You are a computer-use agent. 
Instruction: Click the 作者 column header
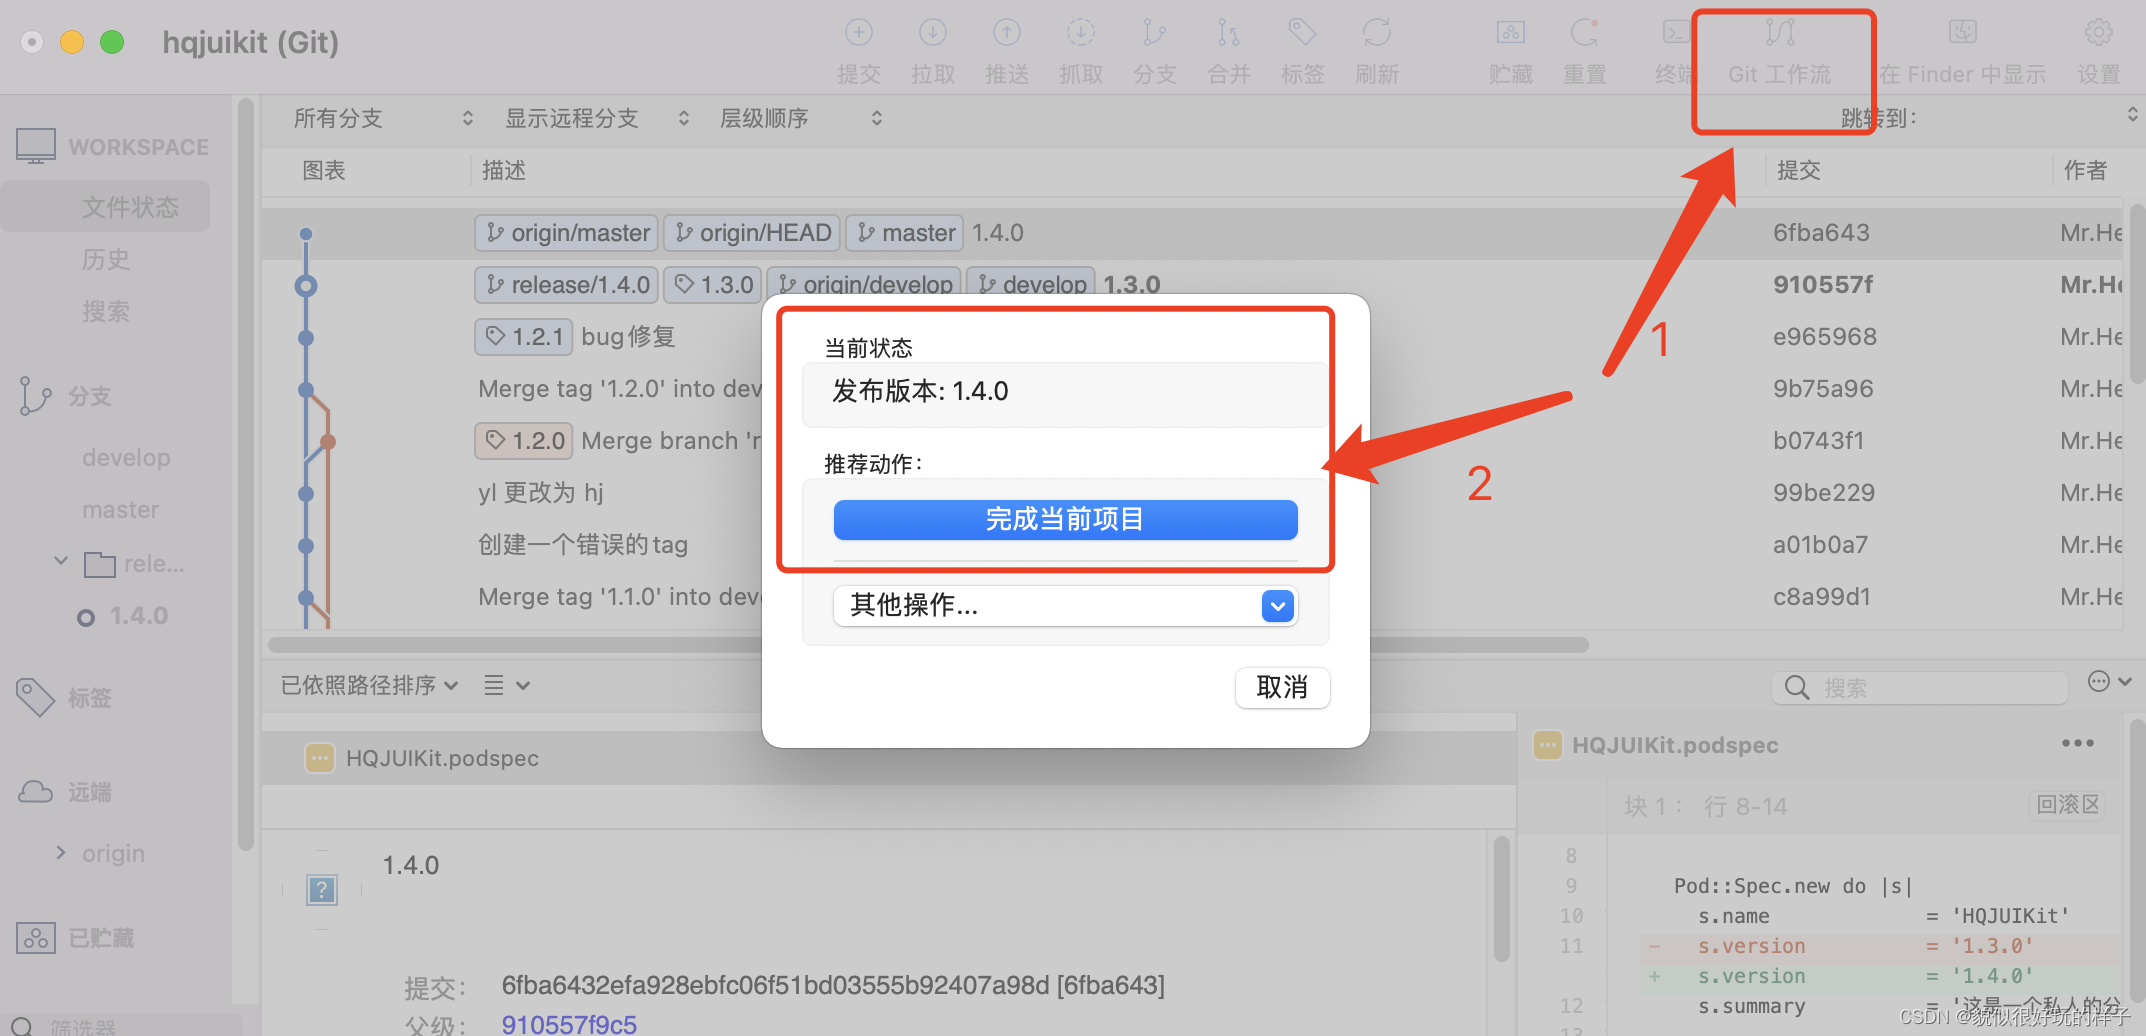(x=2085, y=171)
